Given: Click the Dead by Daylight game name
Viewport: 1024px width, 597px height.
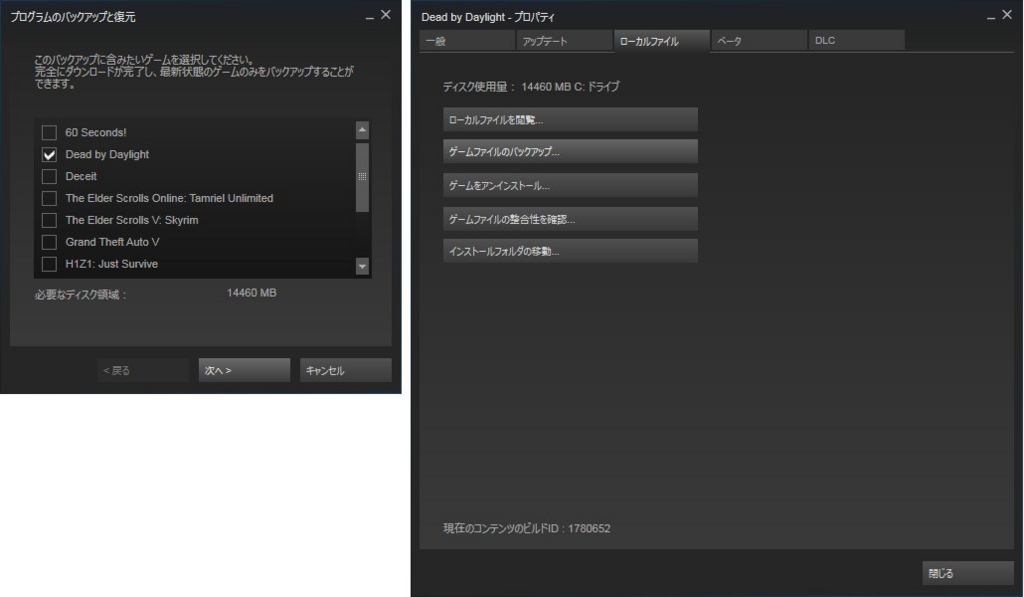Looking at the screenshot, I should pyautogui.click(x=107, y=154).
